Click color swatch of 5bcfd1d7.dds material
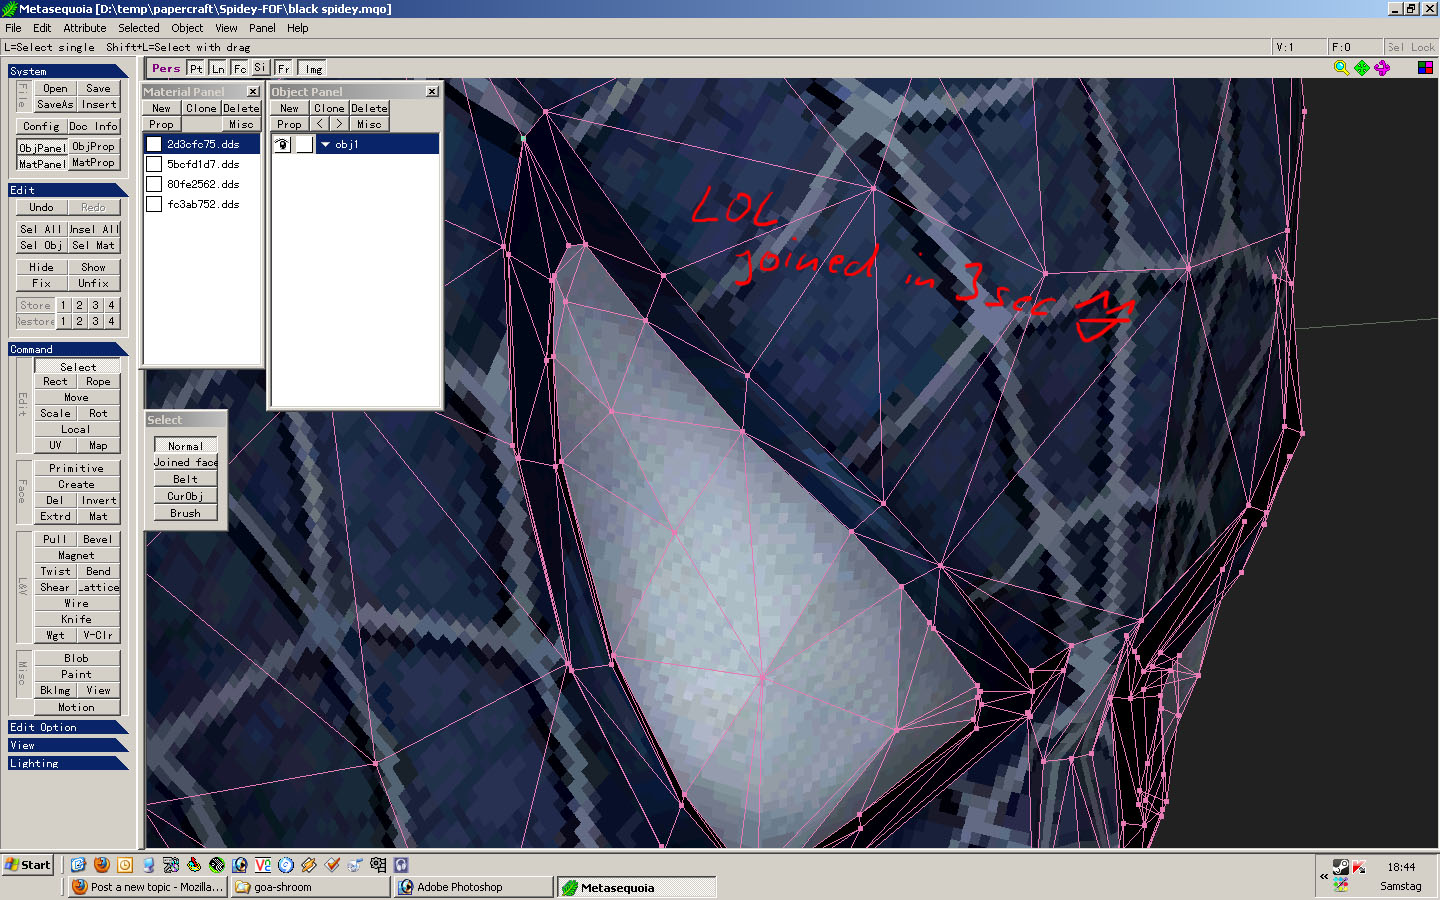 click(x=154, y=164)
